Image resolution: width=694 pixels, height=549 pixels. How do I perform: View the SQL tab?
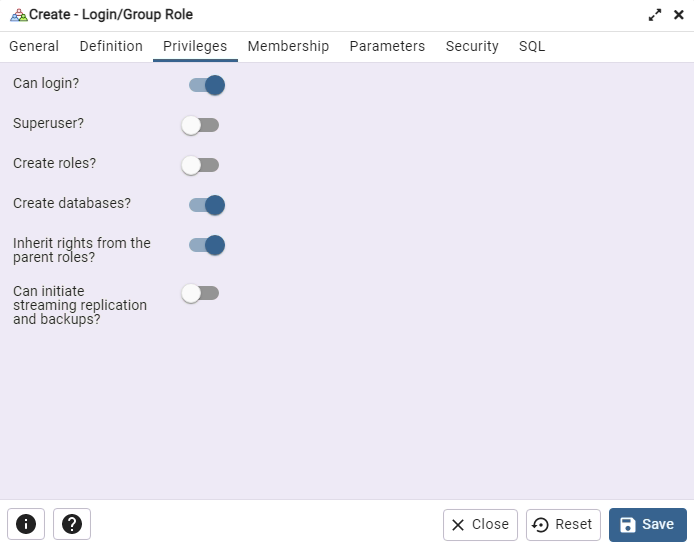pyautogui.click(x=532, y=46)
